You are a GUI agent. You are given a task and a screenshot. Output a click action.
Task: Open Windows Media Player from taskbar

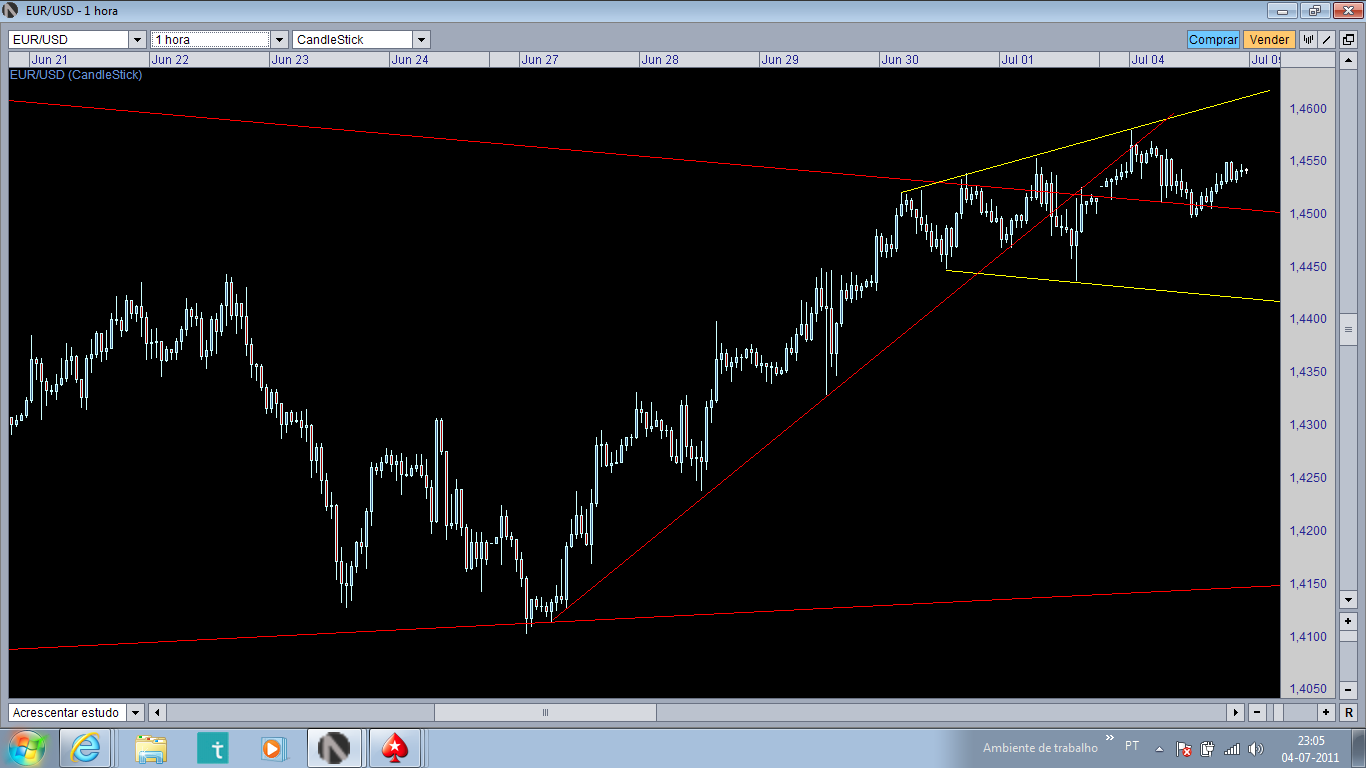coord(273,747)
